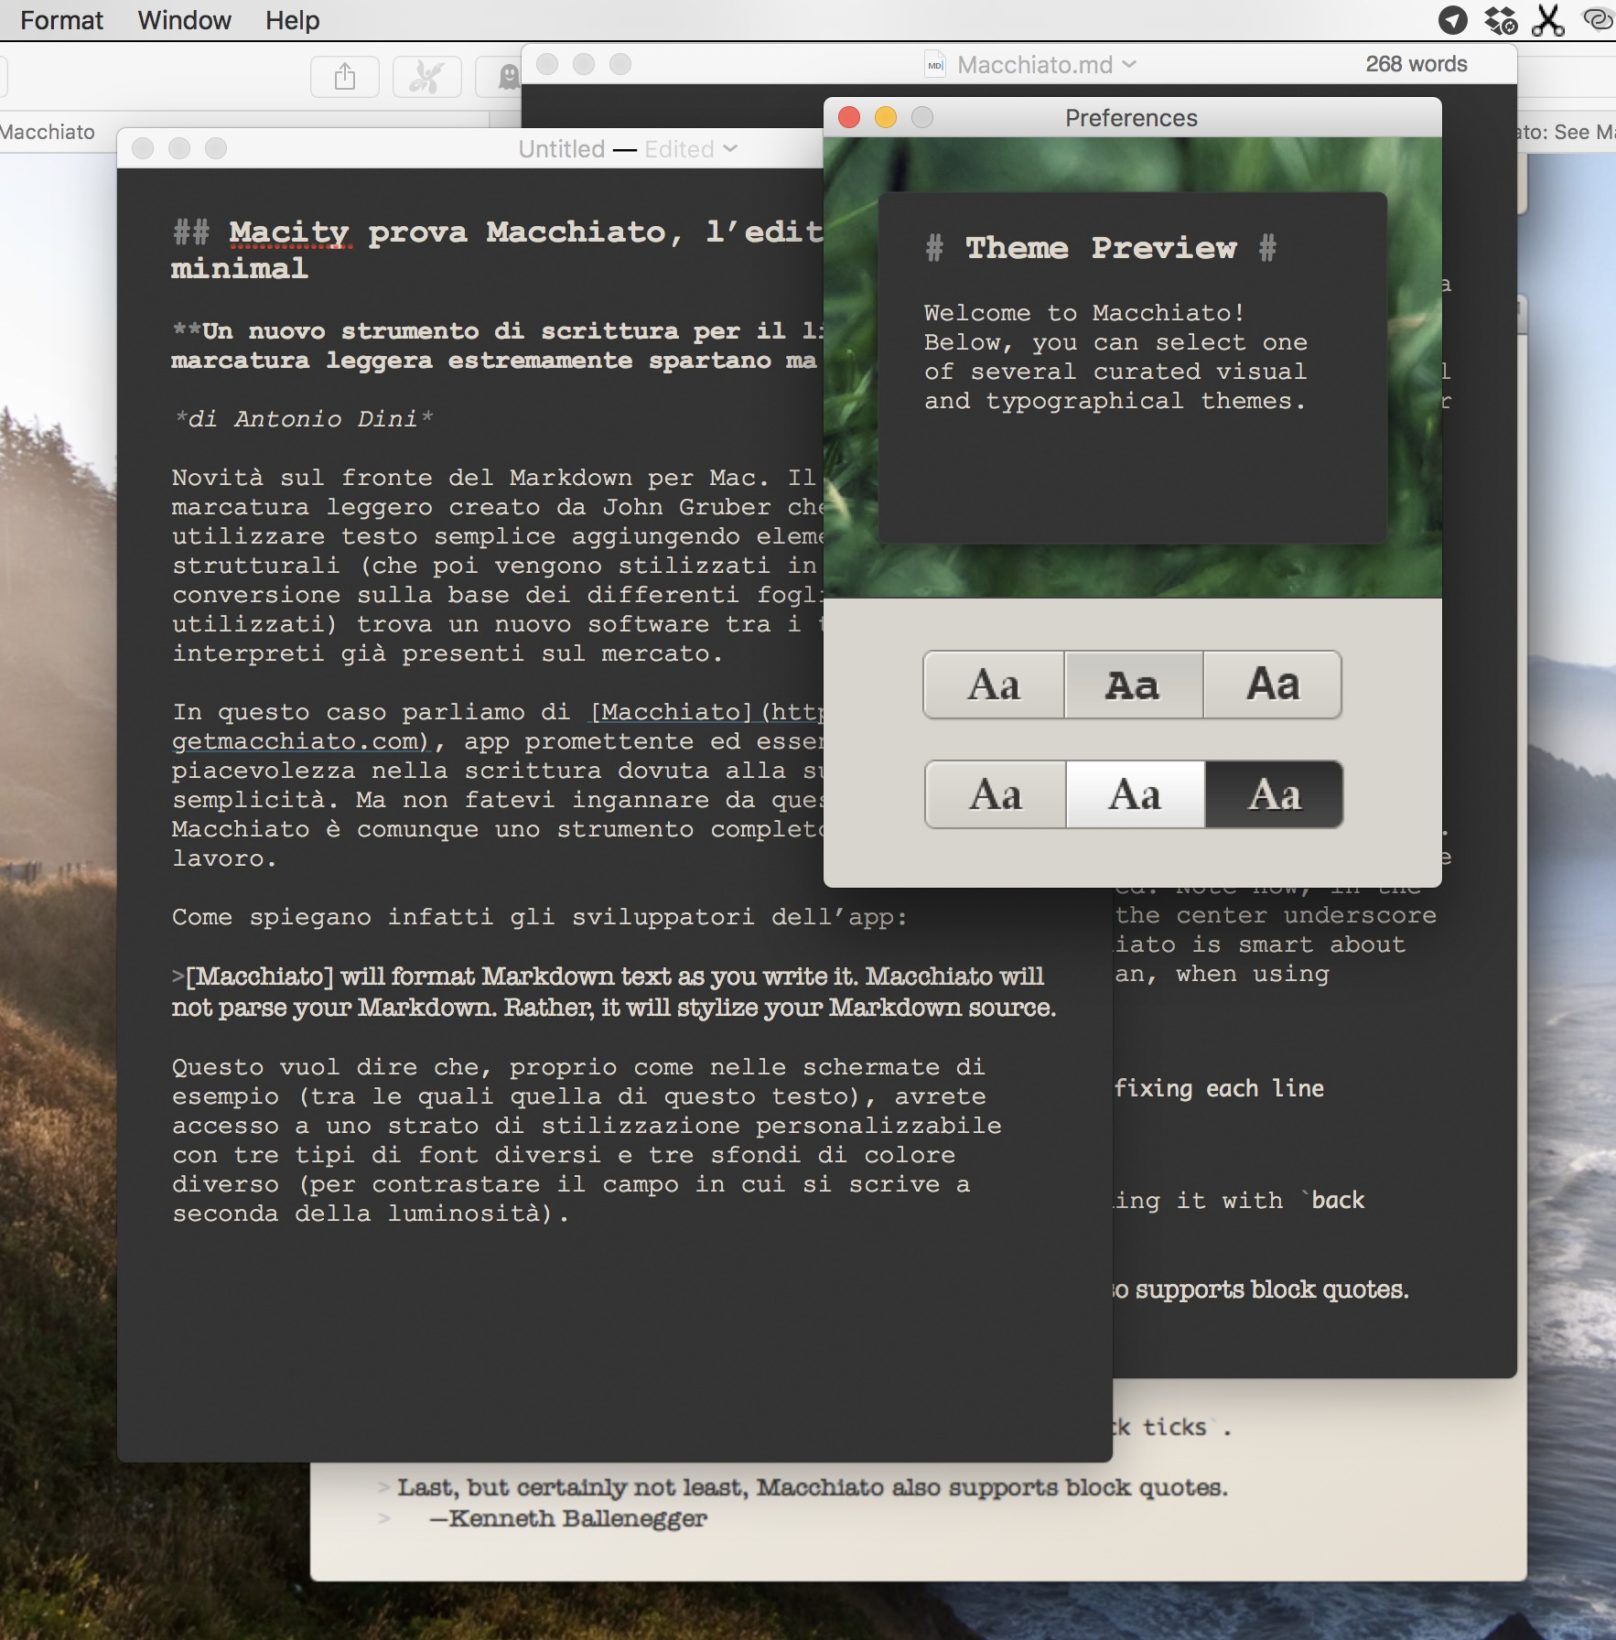Image resolution: width=1616 pixels, height=1640 pixels.
Task: Close the Preferences window
Action: coord(849,118)
